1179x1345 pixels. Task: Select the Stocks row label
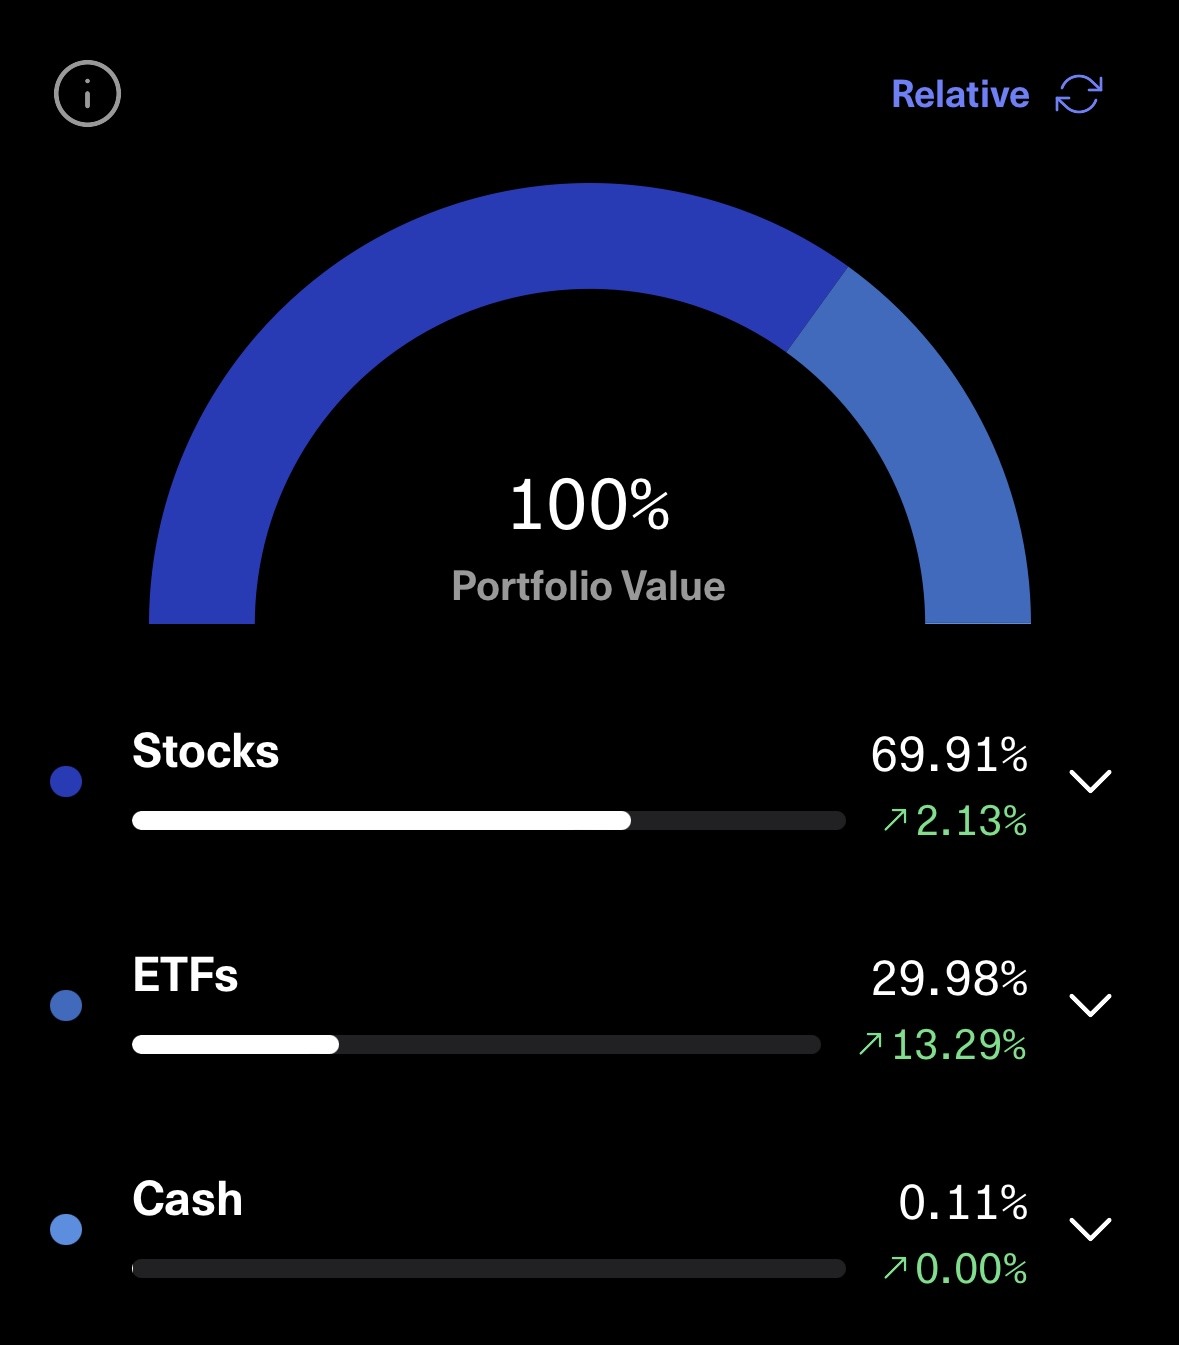click(x=205, y=751)
